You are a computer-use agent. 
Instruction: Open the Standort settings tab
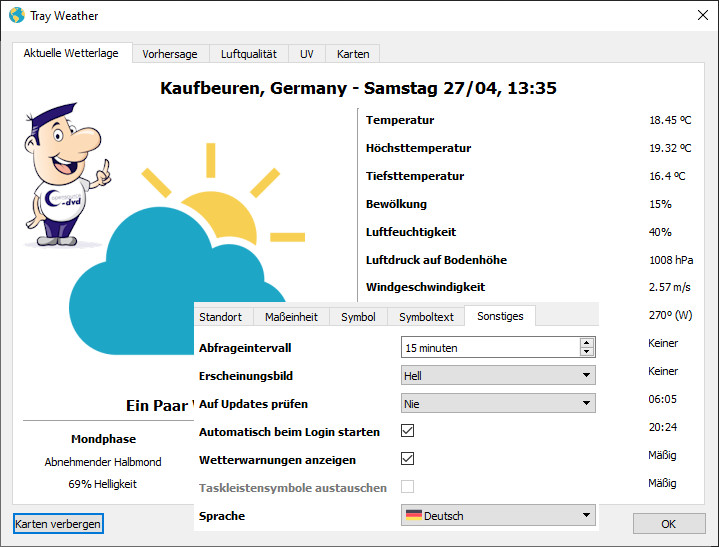coord(220,317)
